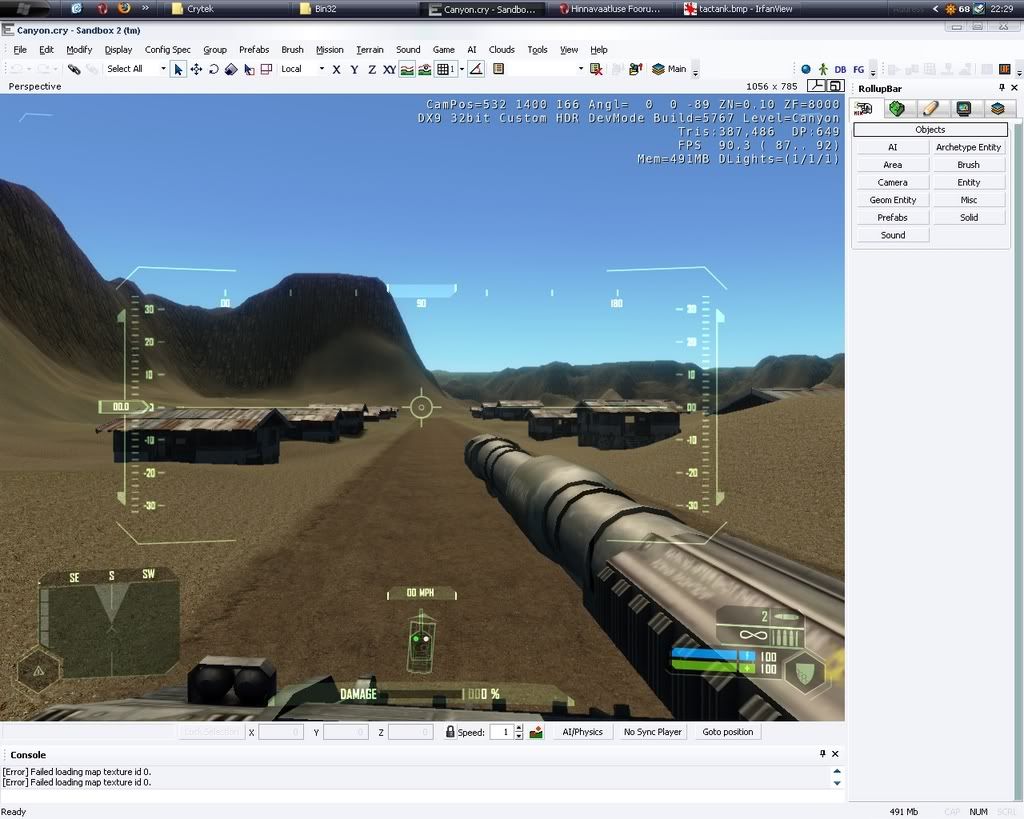Viewport: 1024px width, 819px height.
Task: Switch to RollupBar Modeling pencil tab
Action: tap(931, 109)
